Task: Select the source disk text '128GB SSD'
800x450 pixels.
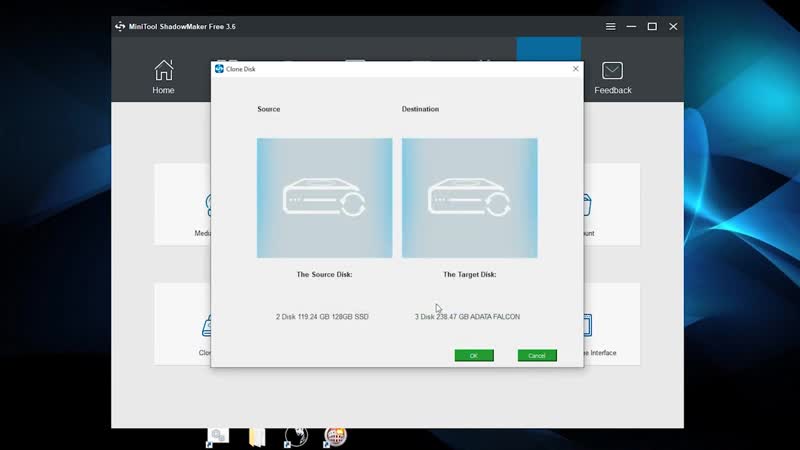Action: click(350, 317)
